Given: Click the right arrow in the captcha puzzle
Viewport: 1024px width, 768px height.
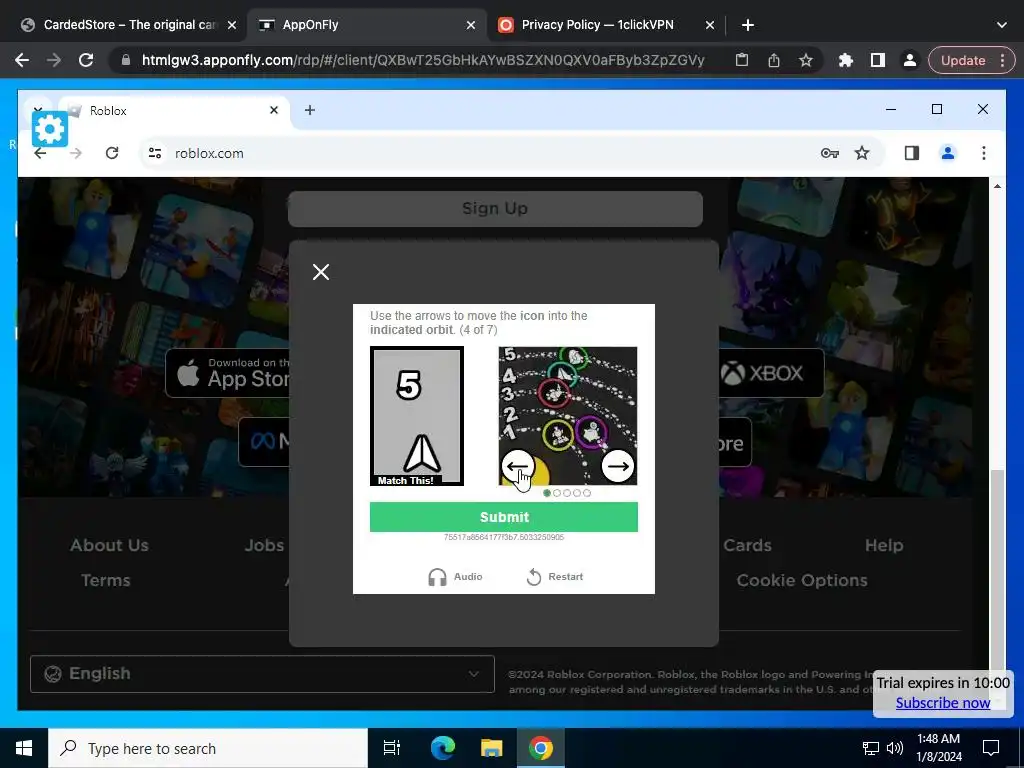Looking at the screenshot, I should tap(617, 466).
